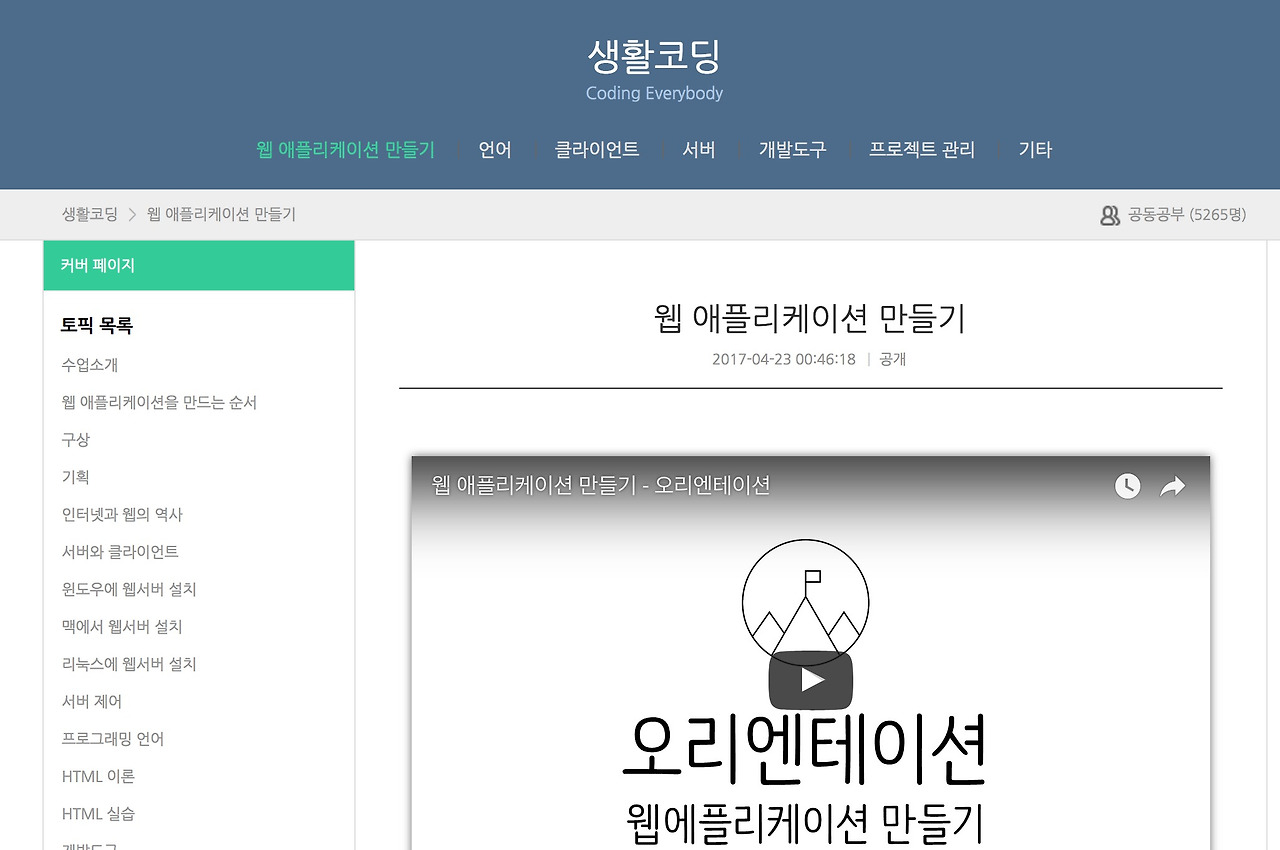
Task: Open the 언어 menu
Action: pyautogui.click(x=495, y=149)
